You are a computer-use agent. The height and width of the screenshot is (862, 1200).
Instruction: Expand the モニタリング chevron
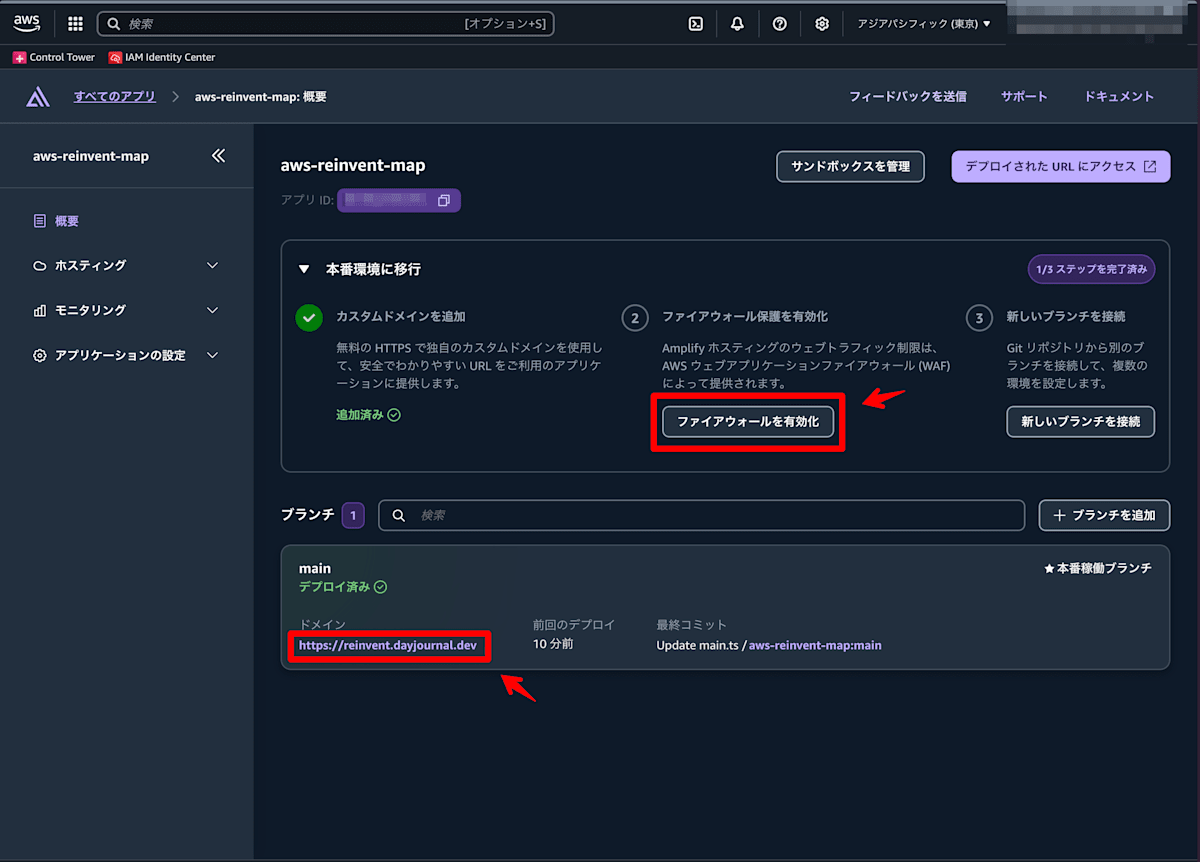click(x=212, y=310)
